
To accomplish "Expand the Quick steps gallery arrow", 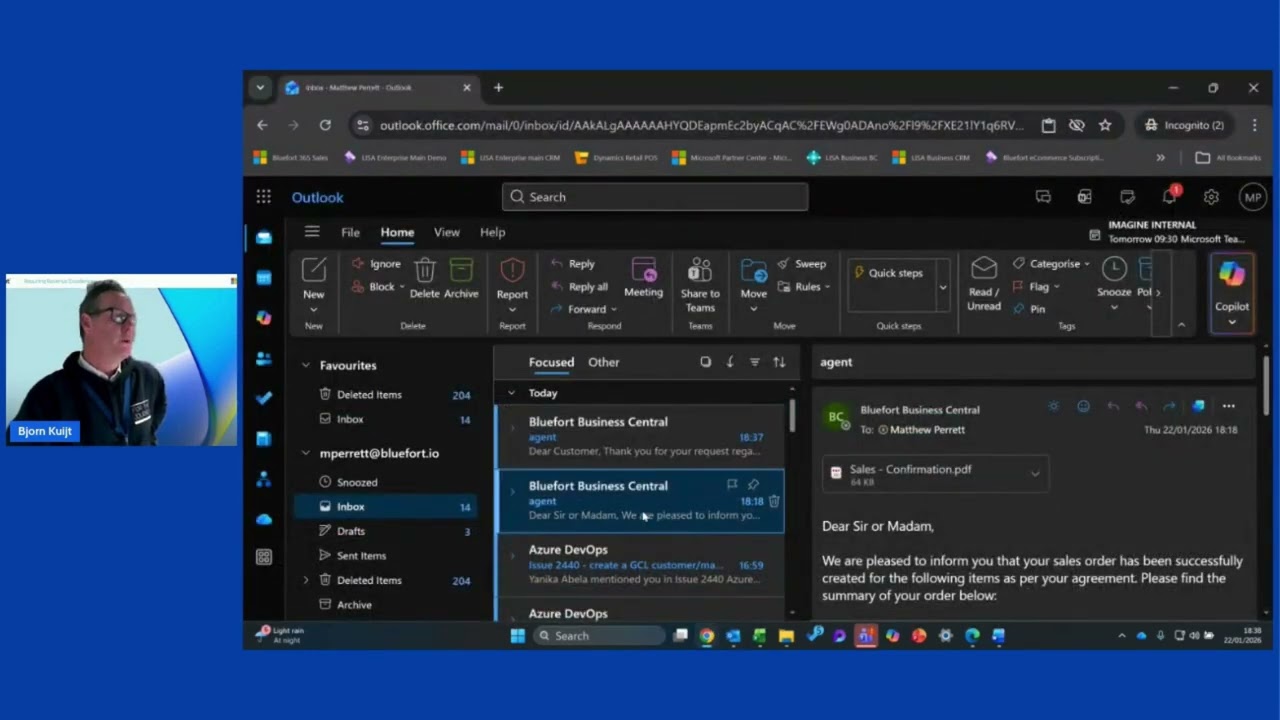I will click(x=942, y=287).
